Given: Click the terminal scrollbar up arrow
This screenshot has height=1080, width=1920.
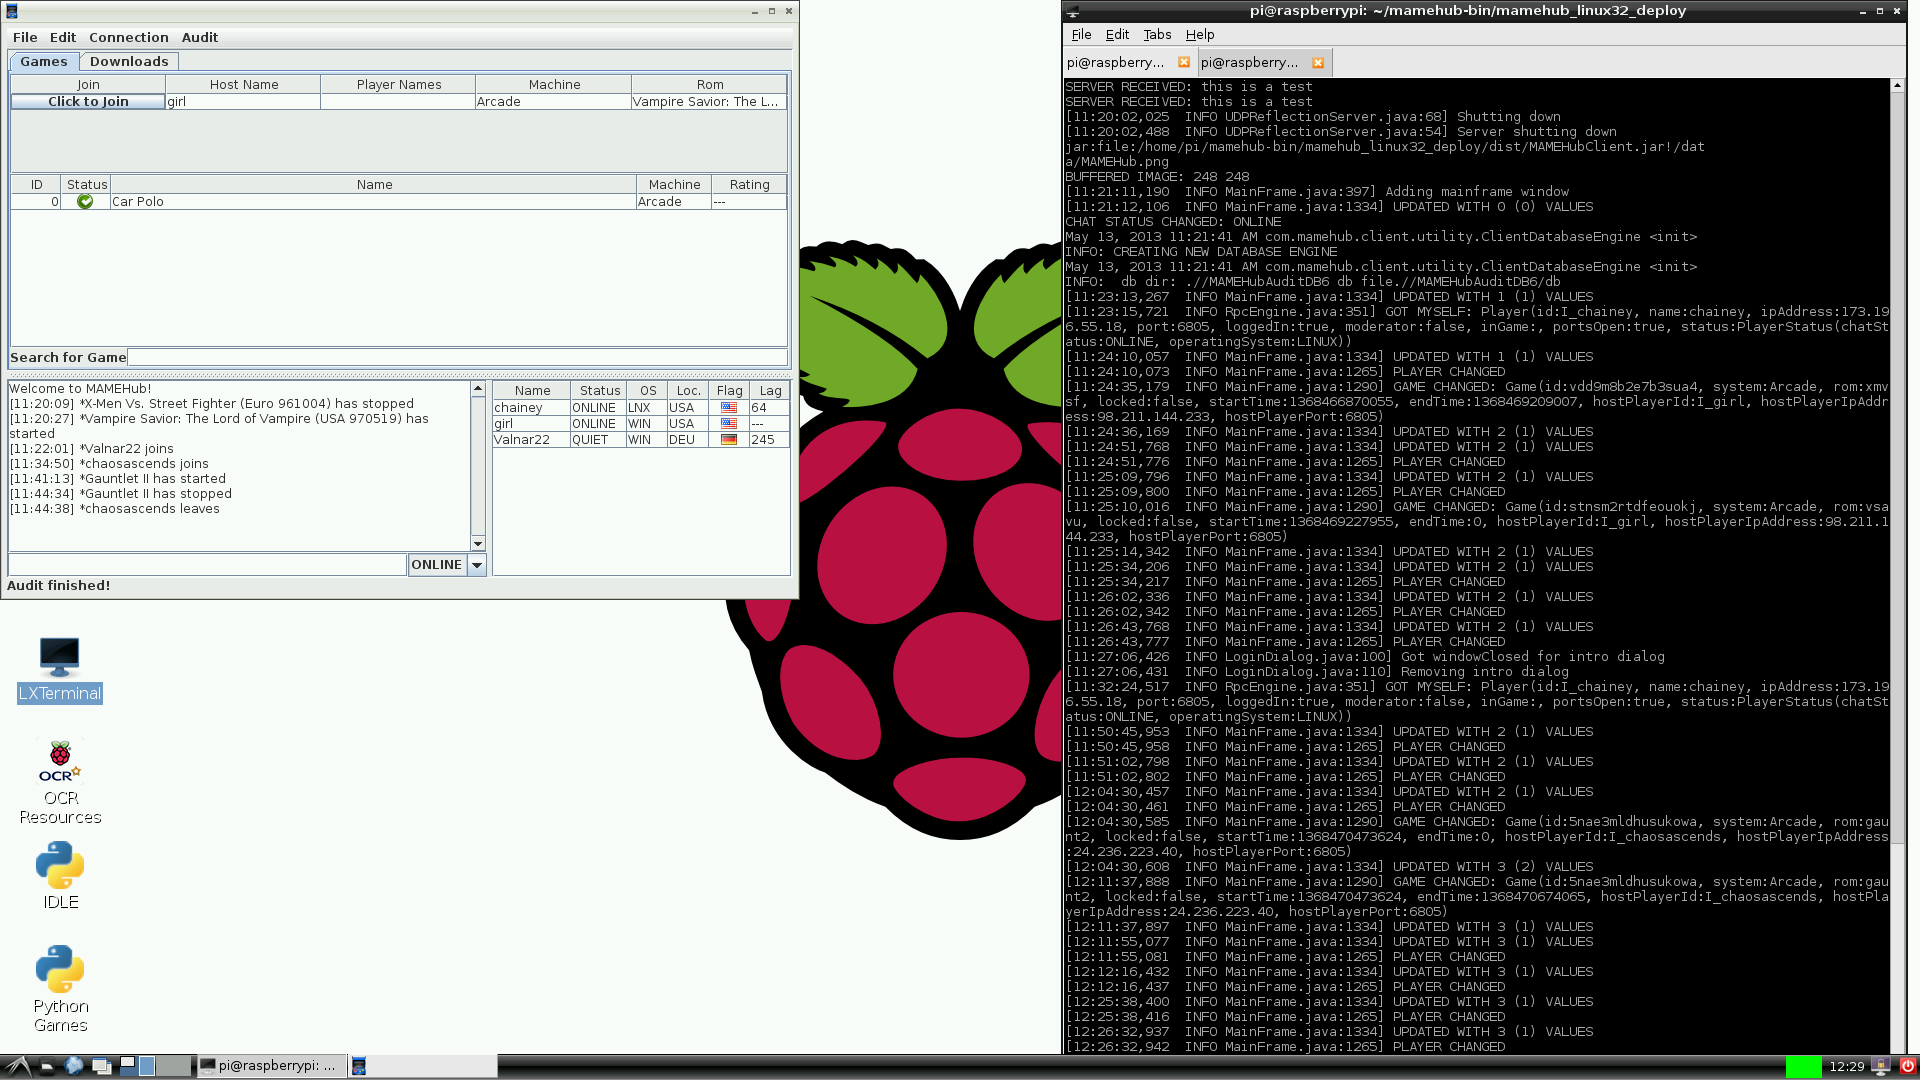Looking at the screenshot, I should [1897, 86].
